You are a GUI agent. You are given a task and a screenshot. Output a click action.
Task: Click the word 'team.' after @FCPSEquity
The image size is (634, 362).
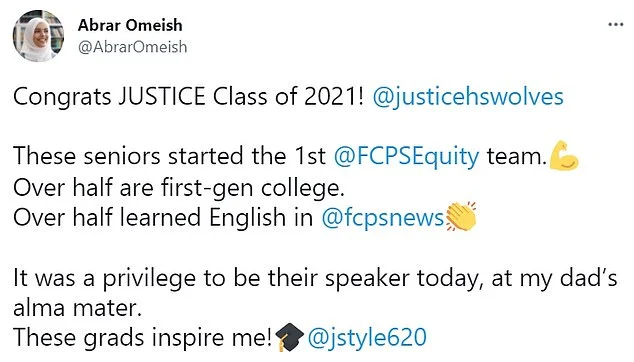click(517, 156)
